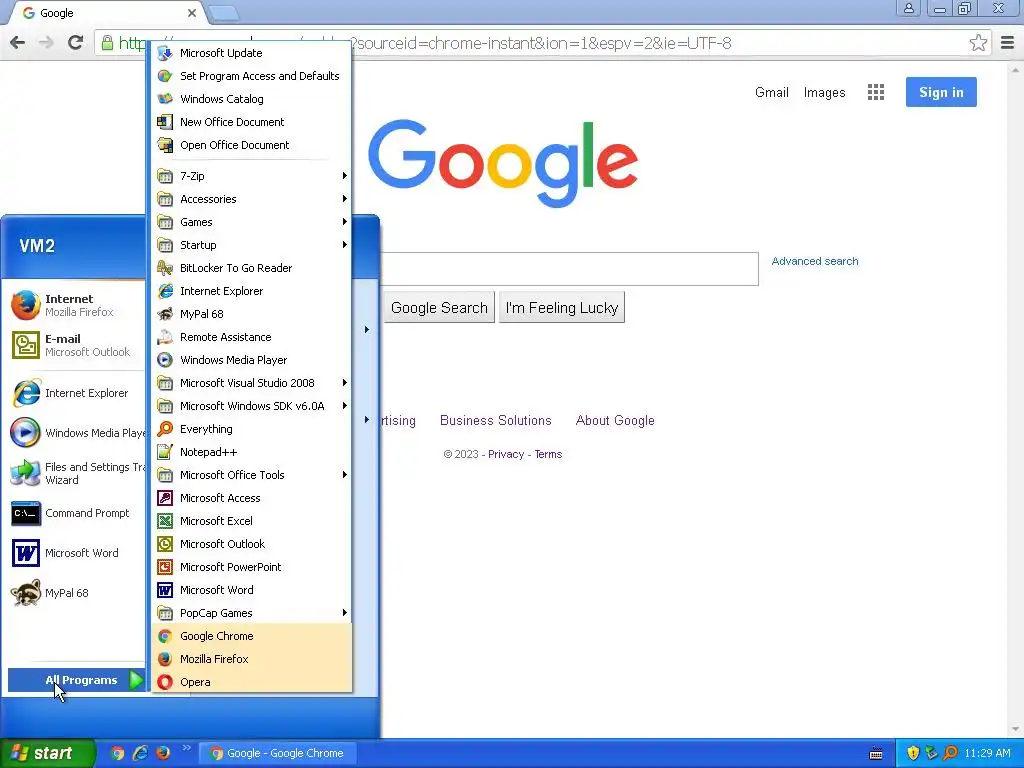
Task: Click the Windows start button
Action: (47, 753)
